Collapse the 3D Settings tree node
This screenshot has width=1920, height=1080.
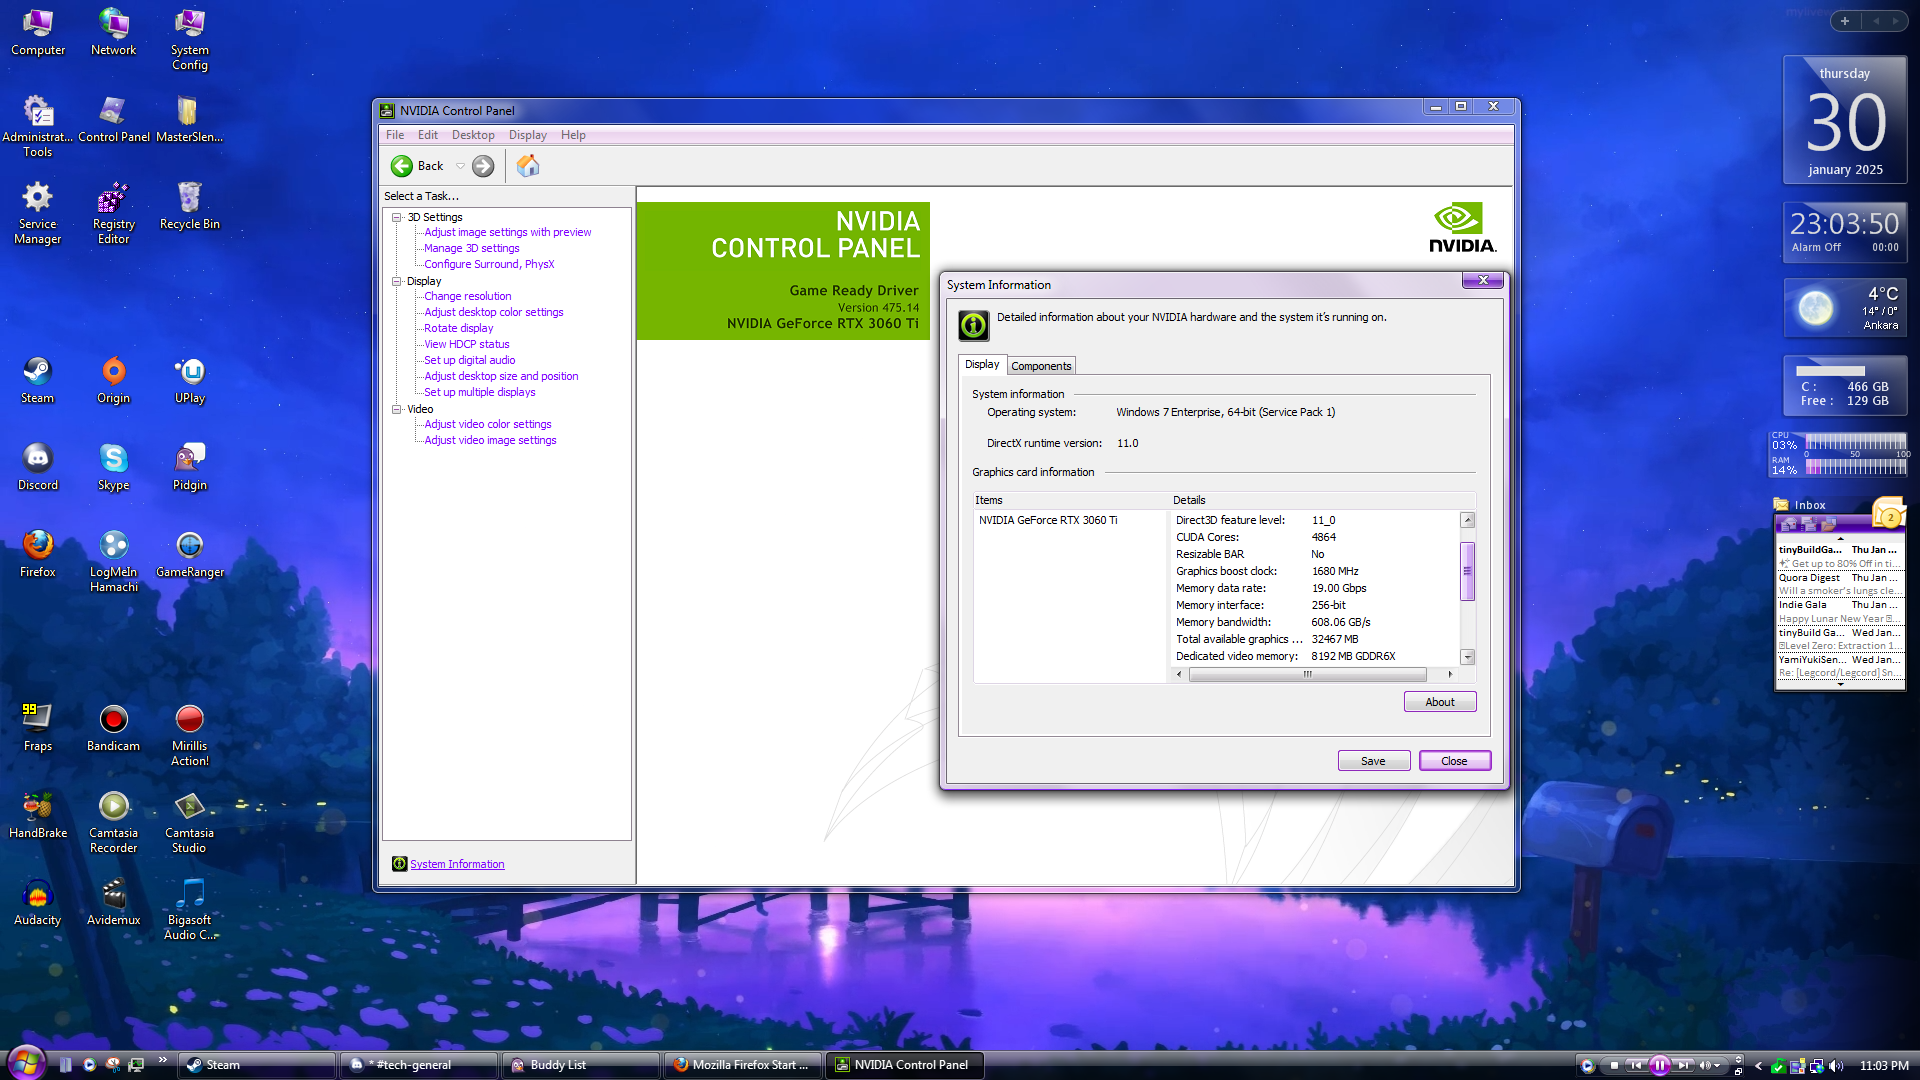point(397,217)
